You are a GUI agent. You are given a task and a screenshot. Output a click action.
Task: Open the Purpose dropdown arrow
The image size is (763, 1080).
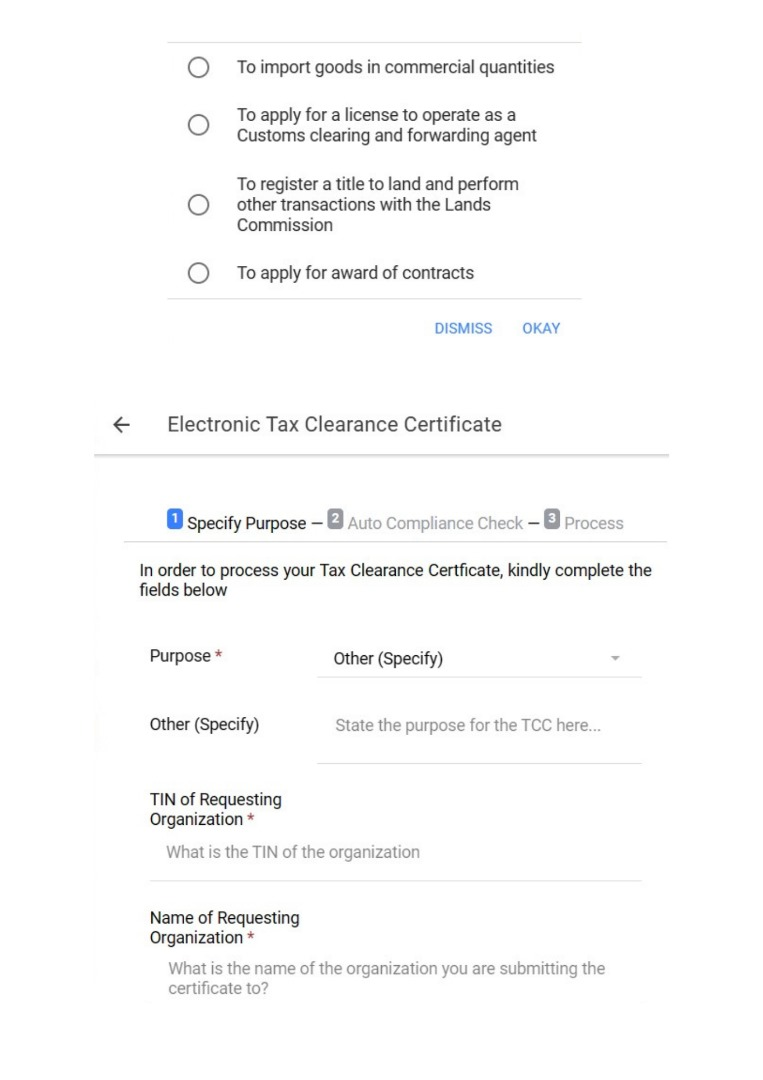coord(616,659)
